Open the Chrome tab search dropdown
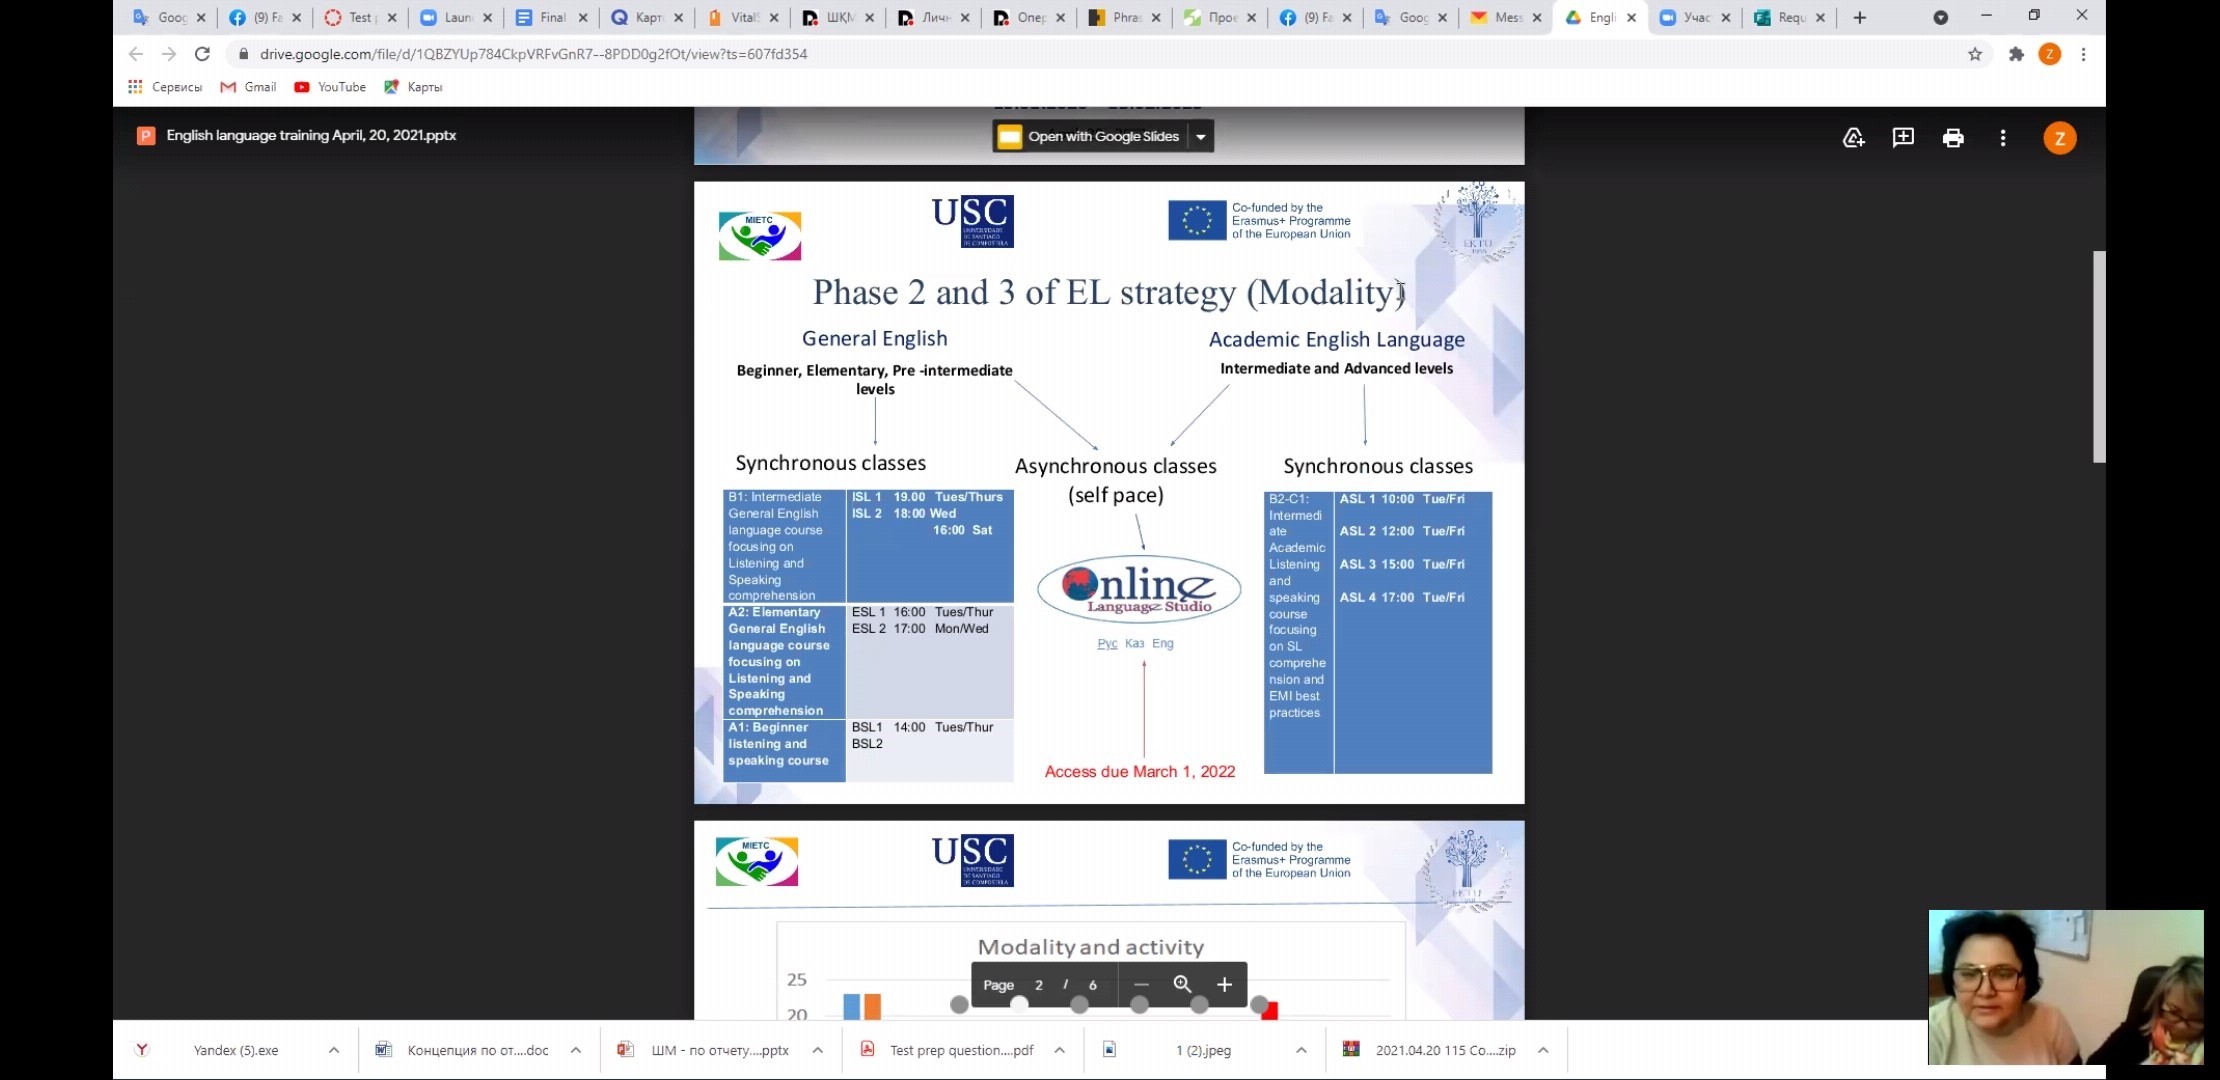 pos(1940,17)
